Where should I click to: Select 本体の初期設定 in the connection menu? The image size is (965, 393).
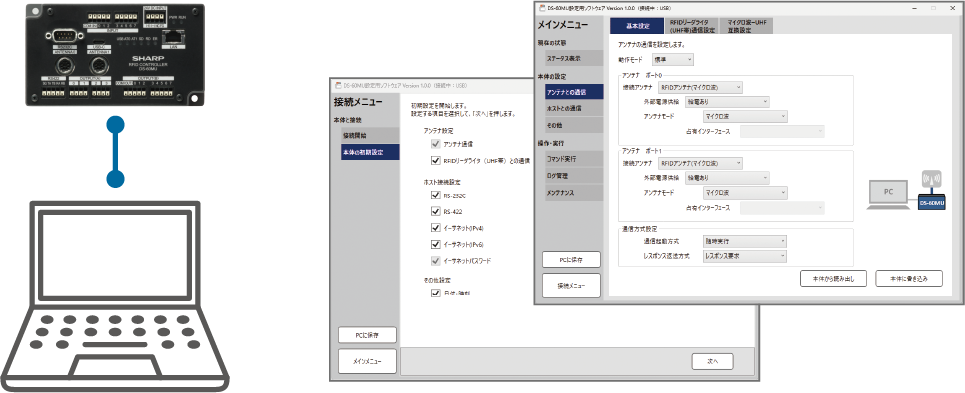370,152
